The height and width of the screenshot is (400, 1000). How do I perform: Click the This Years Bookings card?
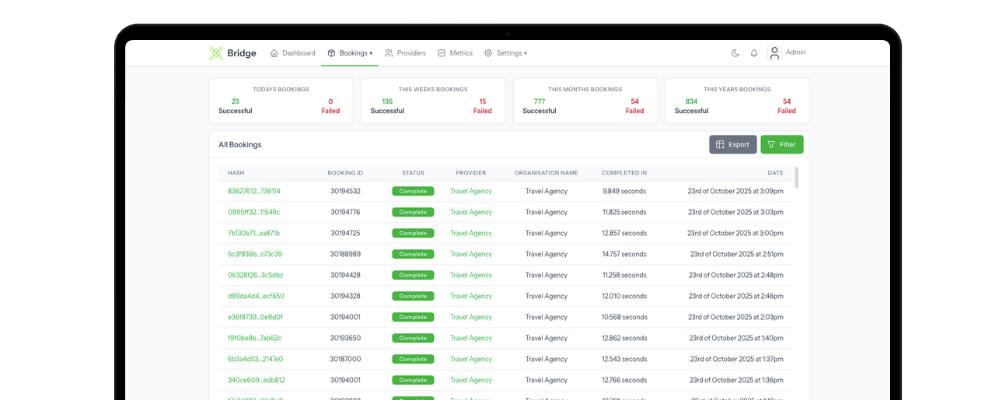[737, 101]
